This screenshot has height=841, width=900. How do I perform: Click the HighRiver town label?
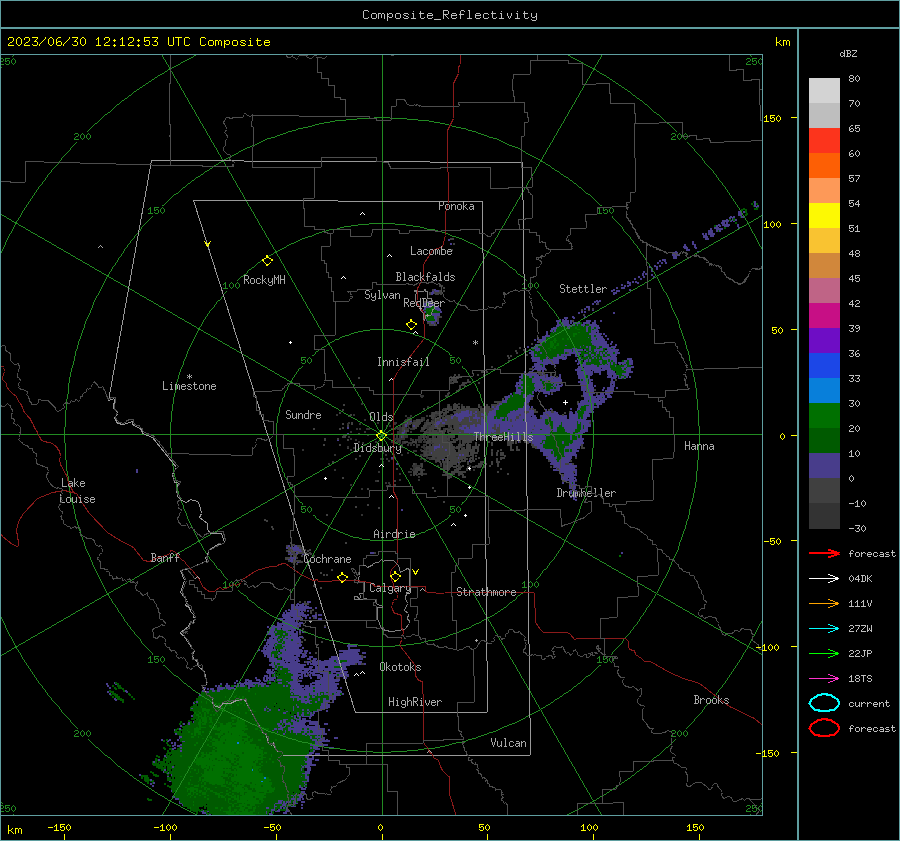pos(415,702)
